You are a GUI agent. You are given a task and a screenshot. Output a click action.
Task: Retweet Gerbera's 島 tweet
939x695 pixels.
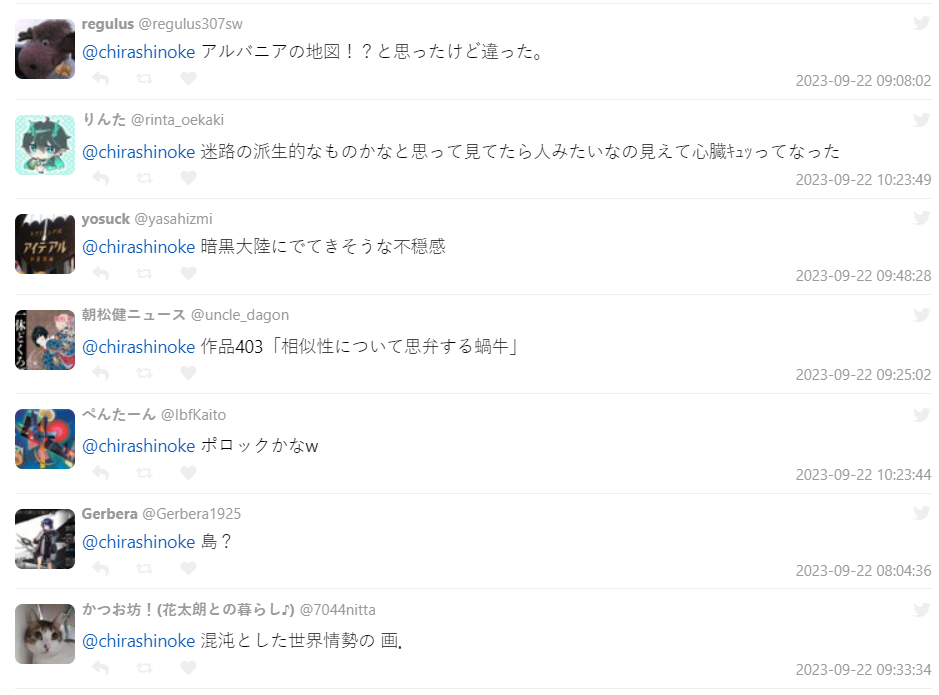pos(144,569)
